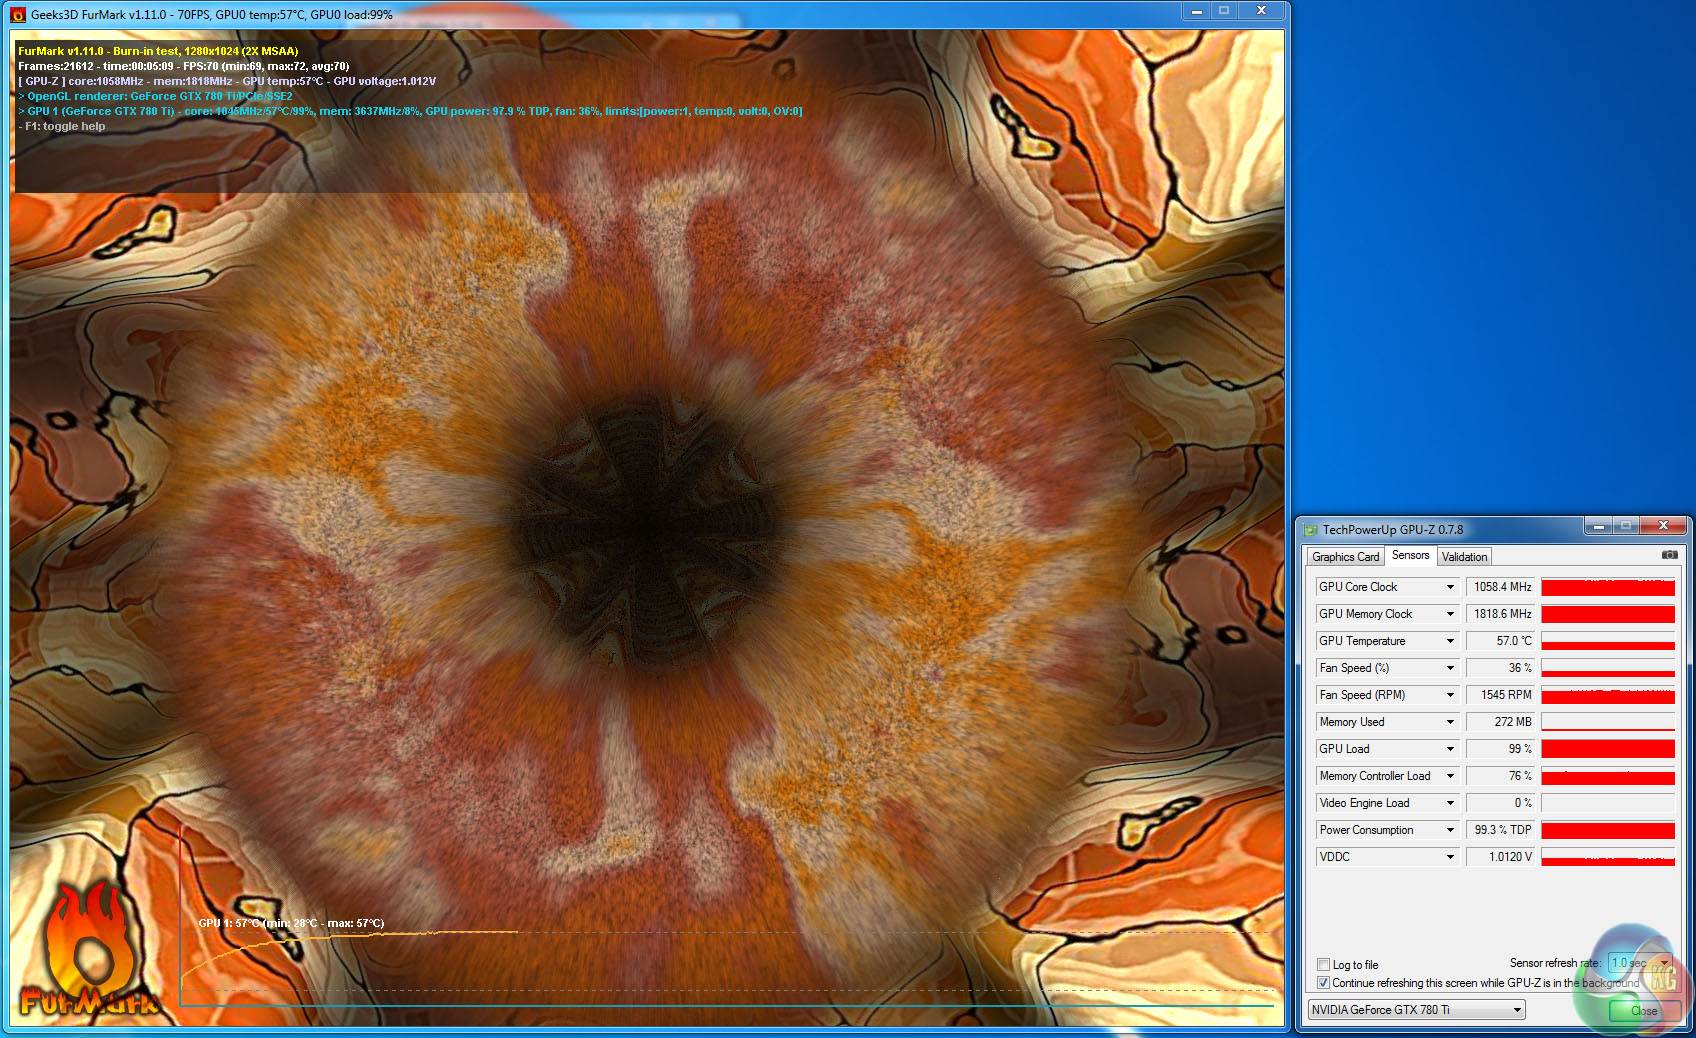The image size is (1696, 1038).
Task: Open the NVIDIA GeForce GTX 780 Ti selector
Action: (x=1416, y=1010)
